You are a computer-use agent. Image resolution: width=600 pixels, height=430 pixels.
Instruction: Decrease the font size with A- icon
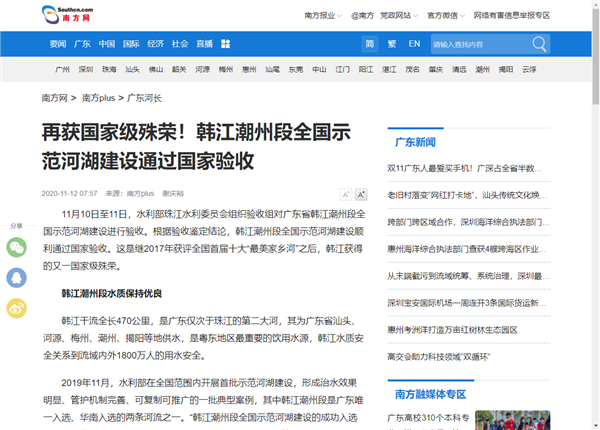[346, 194]
